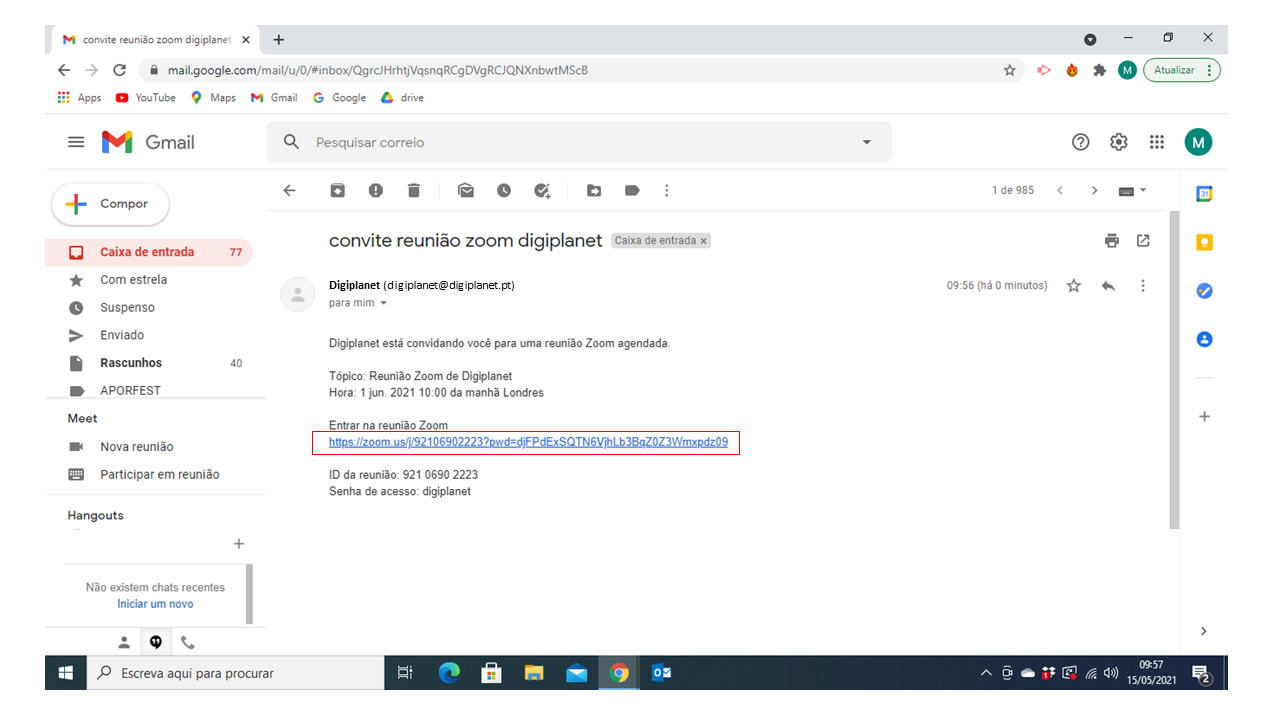The width and height of the screenshot is (1280, 720).
Task: Open search options dropdown arrow
Action: pyautogui.click(x=866, y=142)
